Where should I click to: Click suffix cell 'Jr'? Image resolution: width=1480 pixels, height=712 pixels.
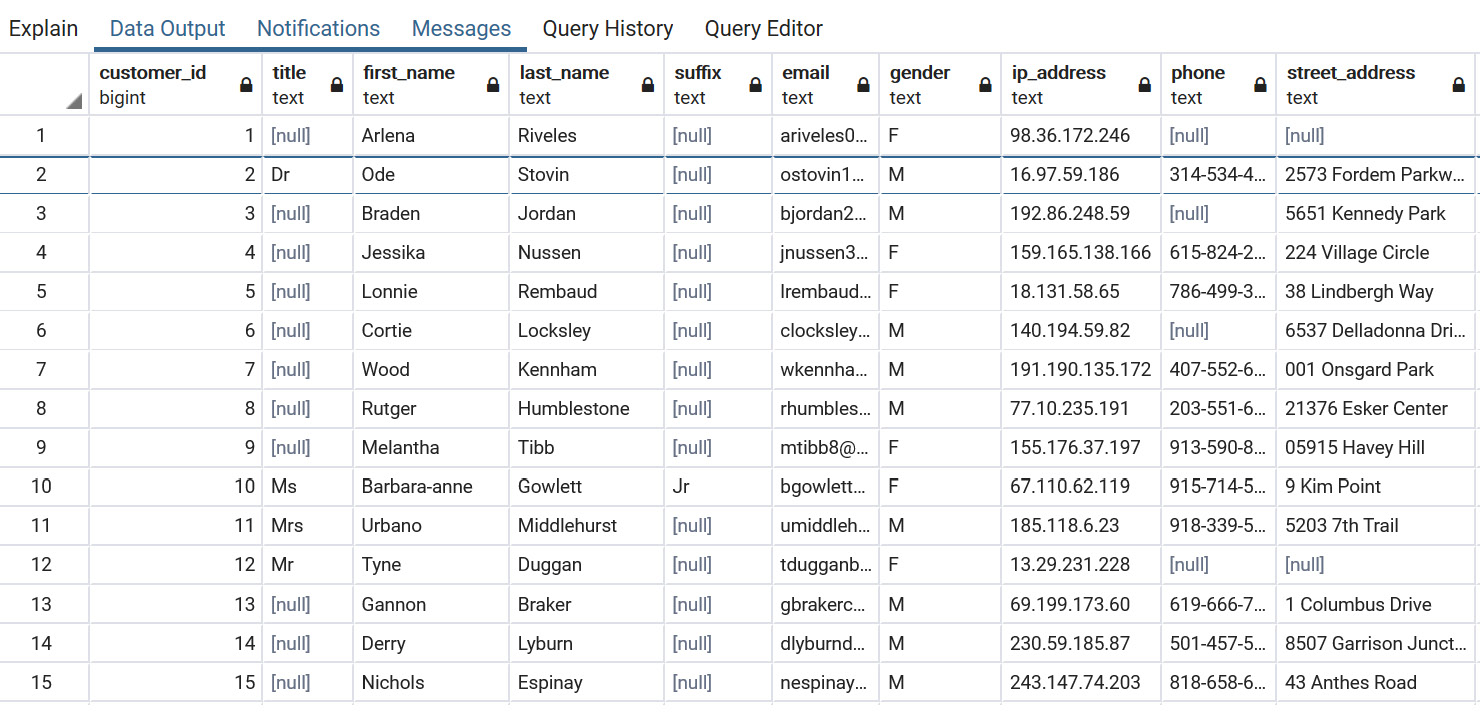tap(718, 486)
